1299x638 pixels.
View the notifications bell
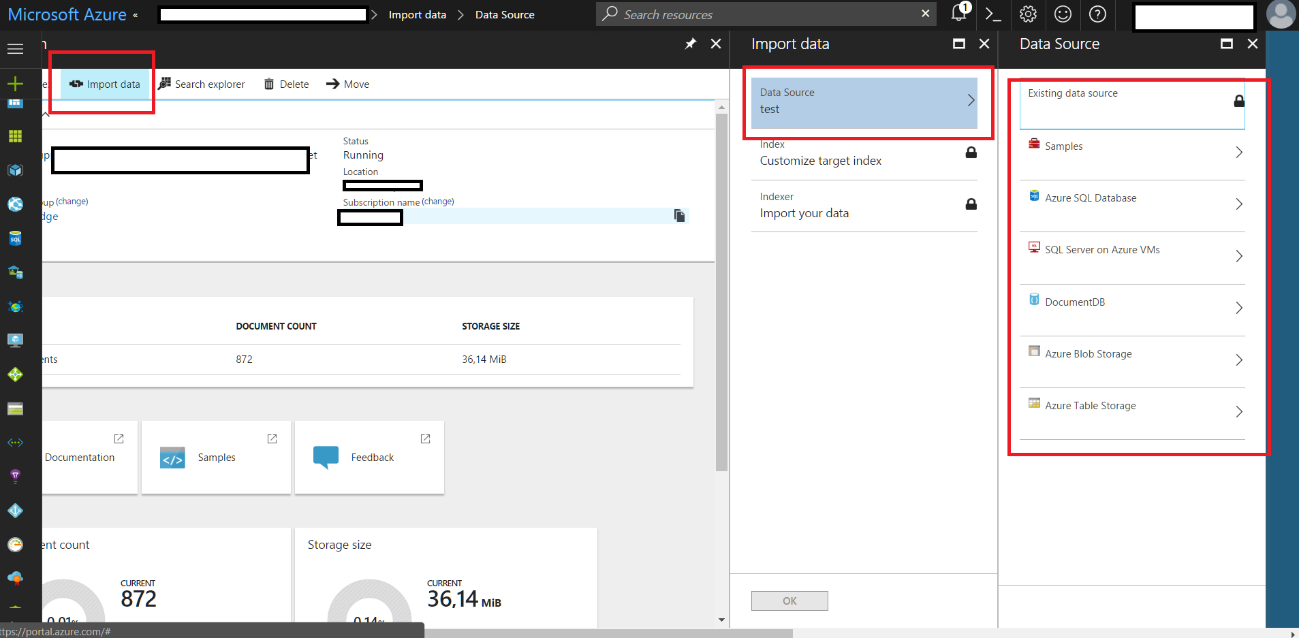point(958,14)
